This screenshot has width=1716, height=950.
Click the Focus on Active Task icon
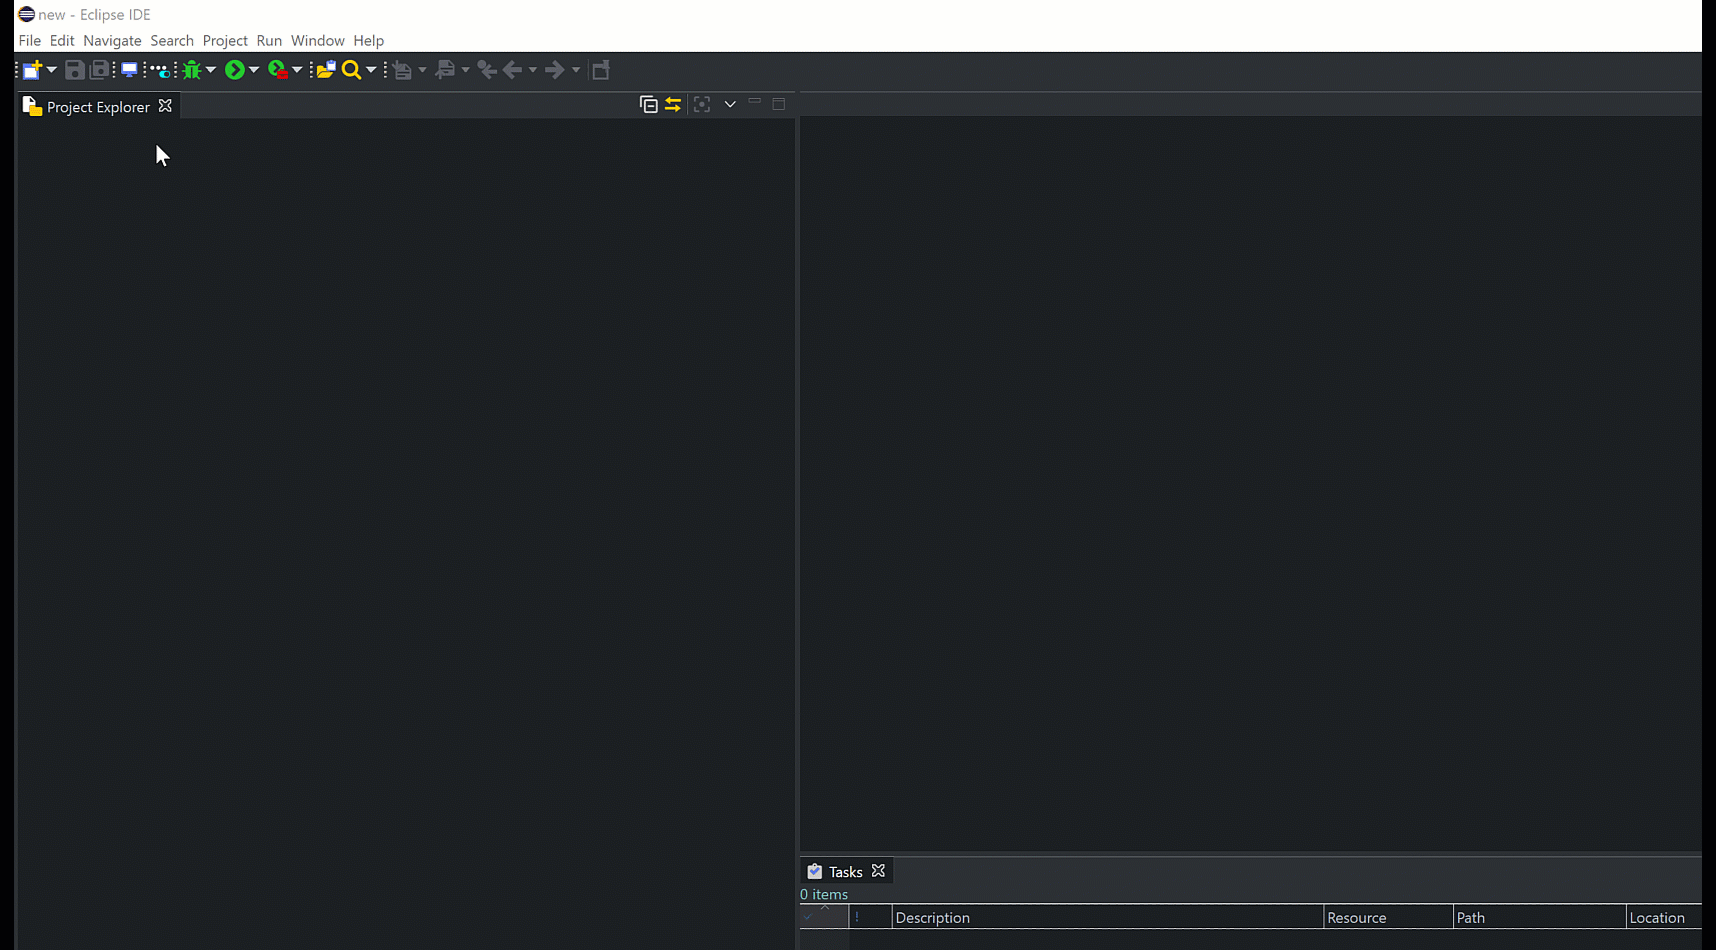click(x=702, y=104)
